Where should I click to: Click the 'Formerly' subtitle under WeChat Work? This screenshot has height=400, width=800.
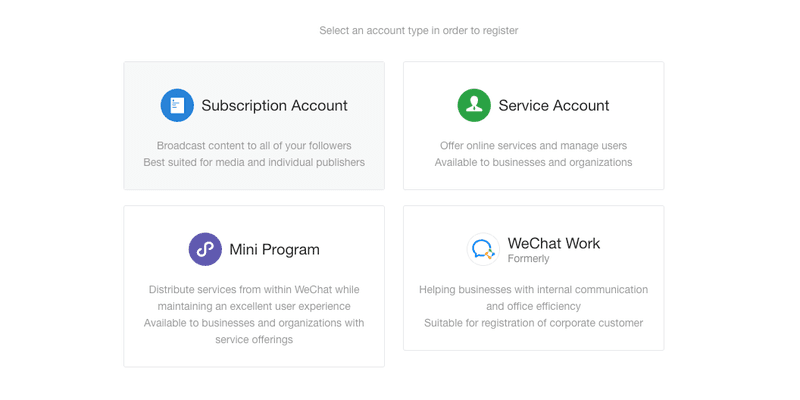click(x=528, y=259)
